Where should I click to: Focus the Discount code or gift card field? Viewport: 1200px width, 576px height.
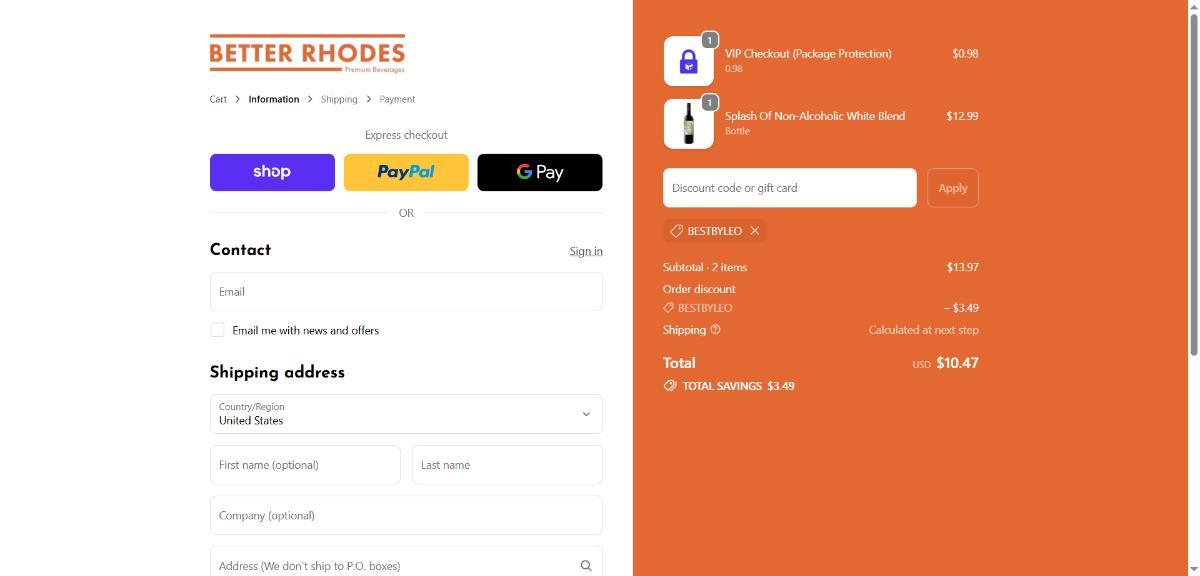pos(790,188)
